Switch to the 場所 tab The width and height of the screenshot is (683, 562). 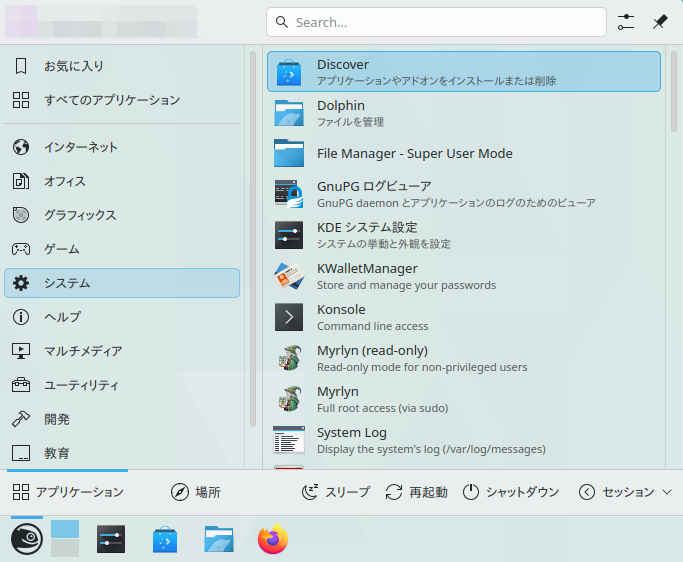point(195,492)
